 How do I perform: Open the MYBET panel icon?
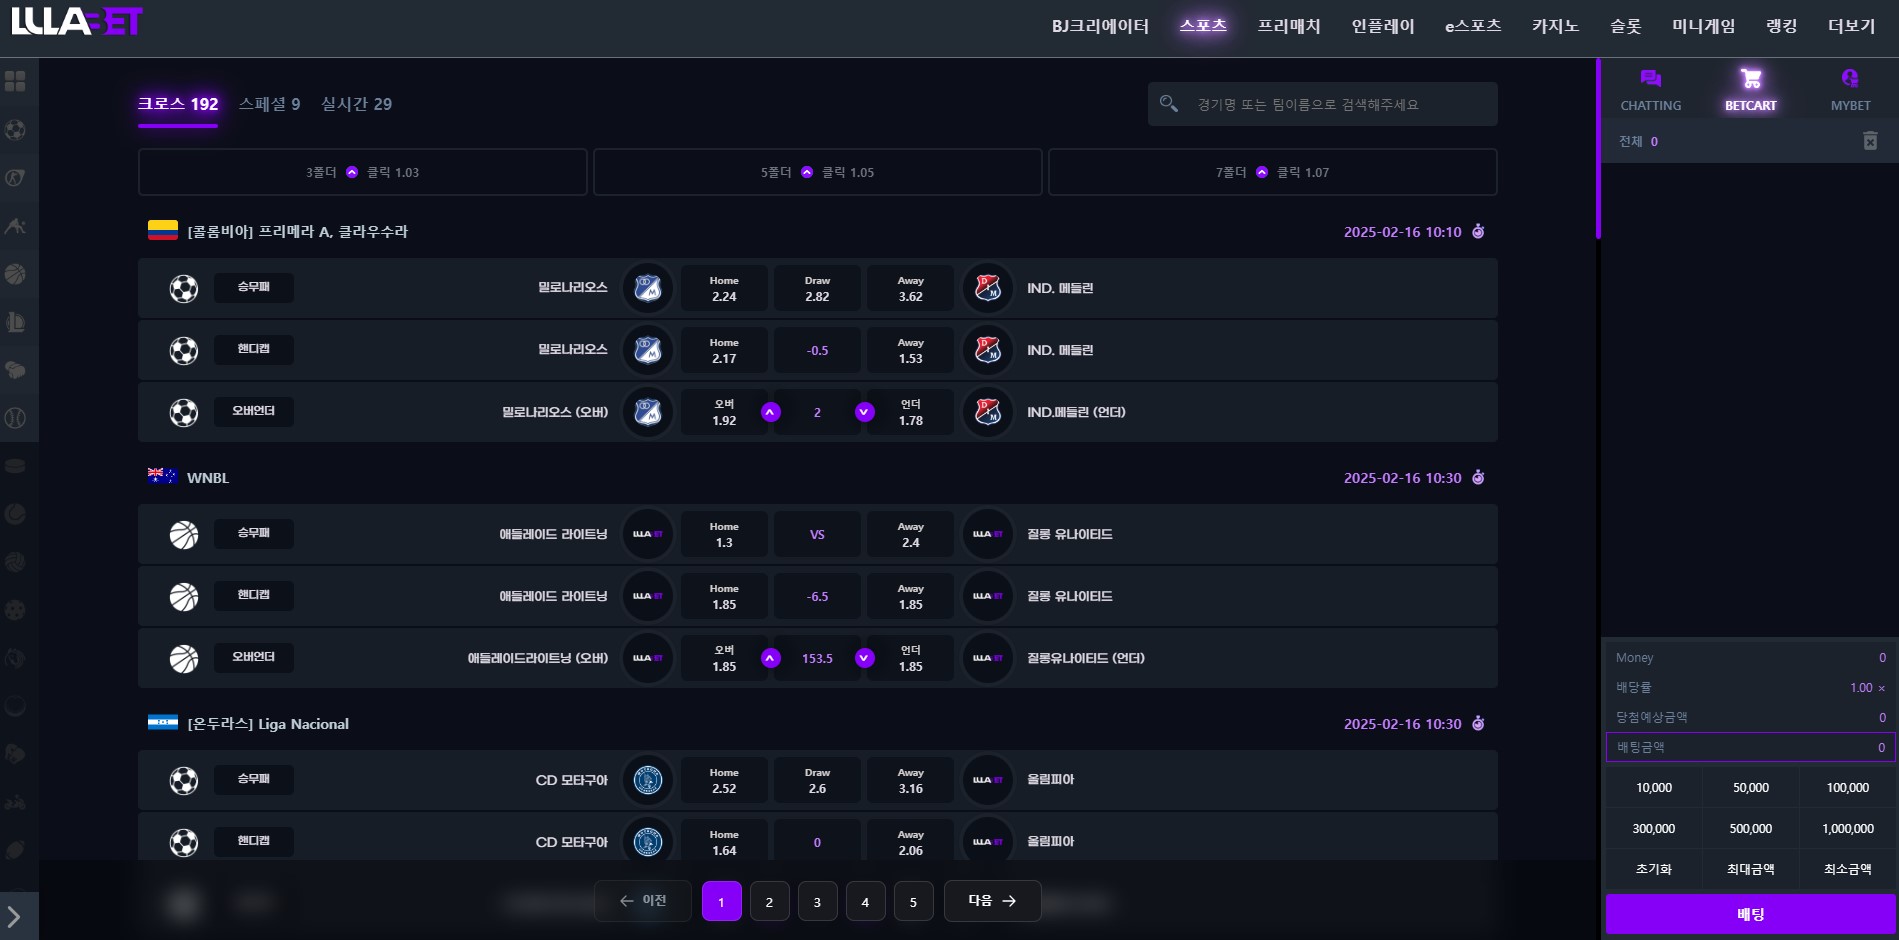click(1849, 80)
